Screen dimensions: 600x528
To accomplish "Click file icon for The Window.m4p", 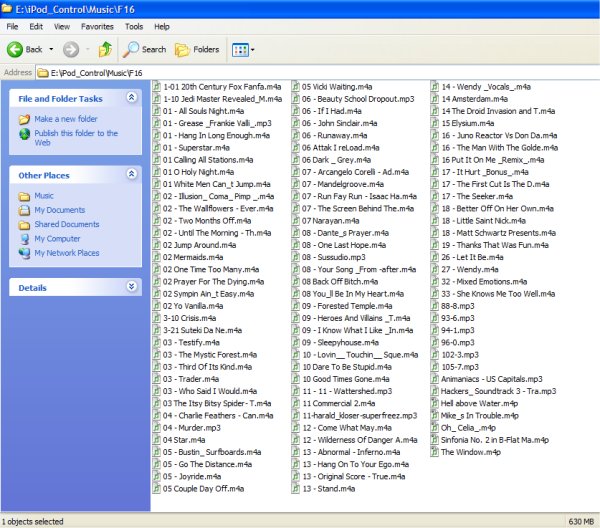I will [435, 452].
